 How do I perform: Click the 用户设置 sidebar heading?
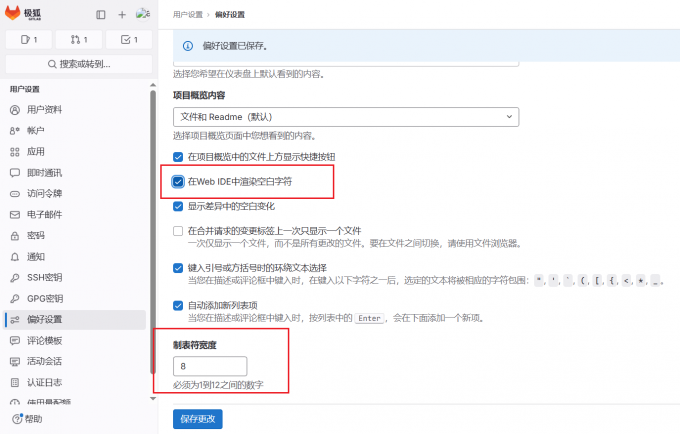pyautogui.click(x=25, y=89)
